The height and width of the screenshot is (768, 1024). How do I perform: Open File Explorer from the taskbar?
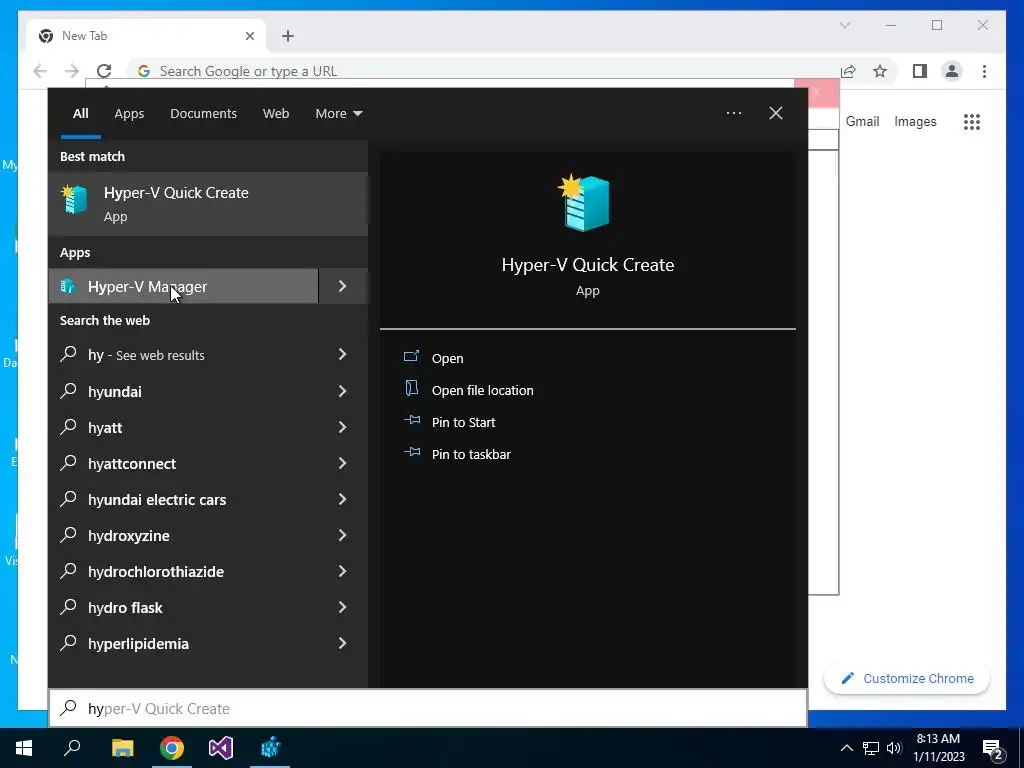point(122,748)
